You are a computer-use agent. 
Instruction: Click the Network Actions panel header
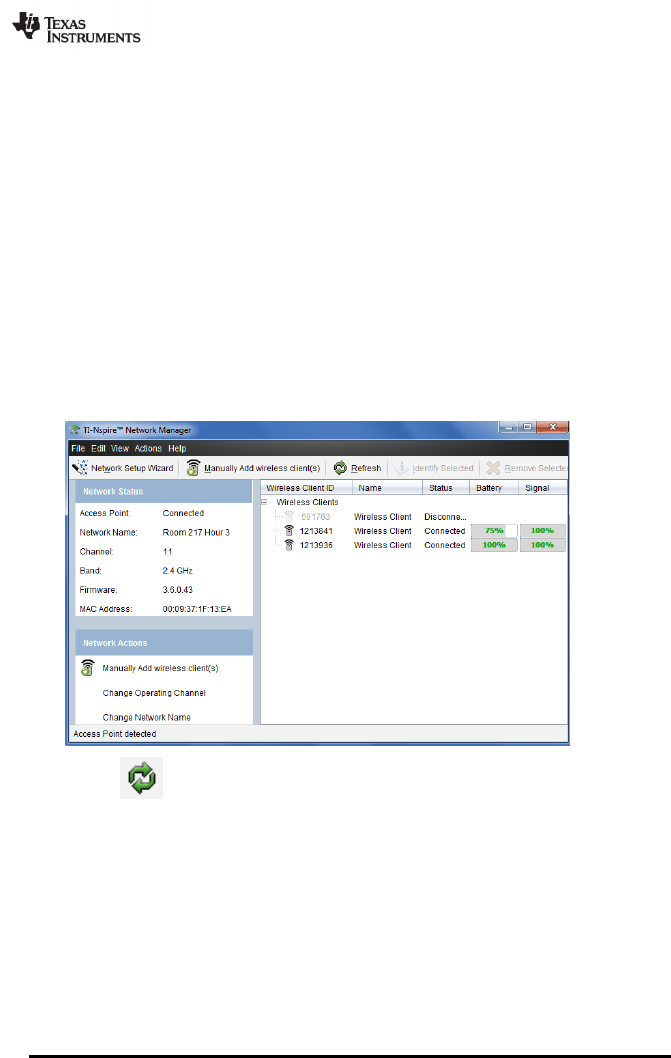click(x=164, y=643)
